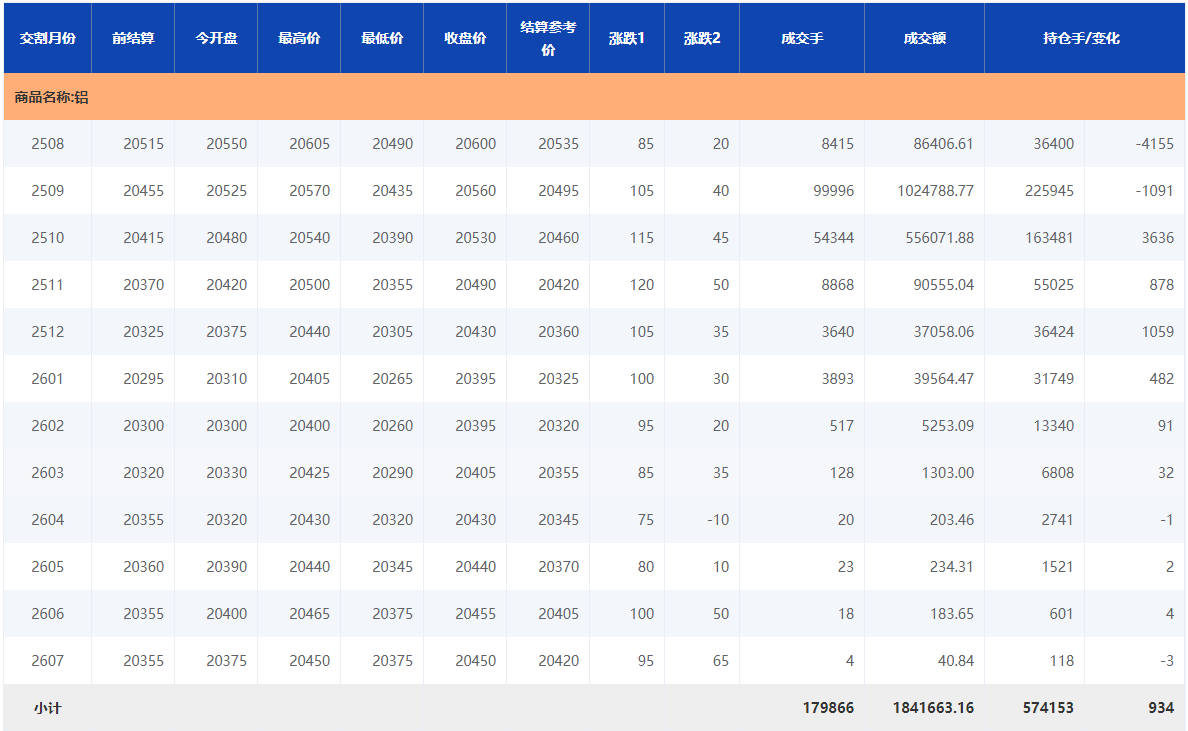Select the -4155 position change cell

[x=1154, y=144]
